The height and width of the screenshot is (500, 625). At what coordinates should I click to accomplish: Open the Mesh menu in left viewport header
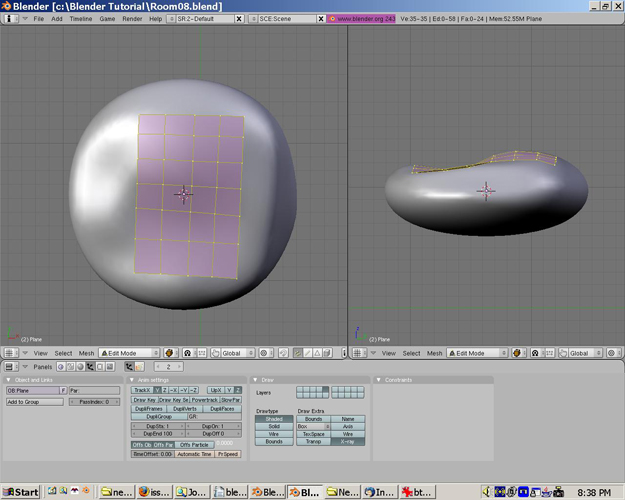[x=87, y=353]
